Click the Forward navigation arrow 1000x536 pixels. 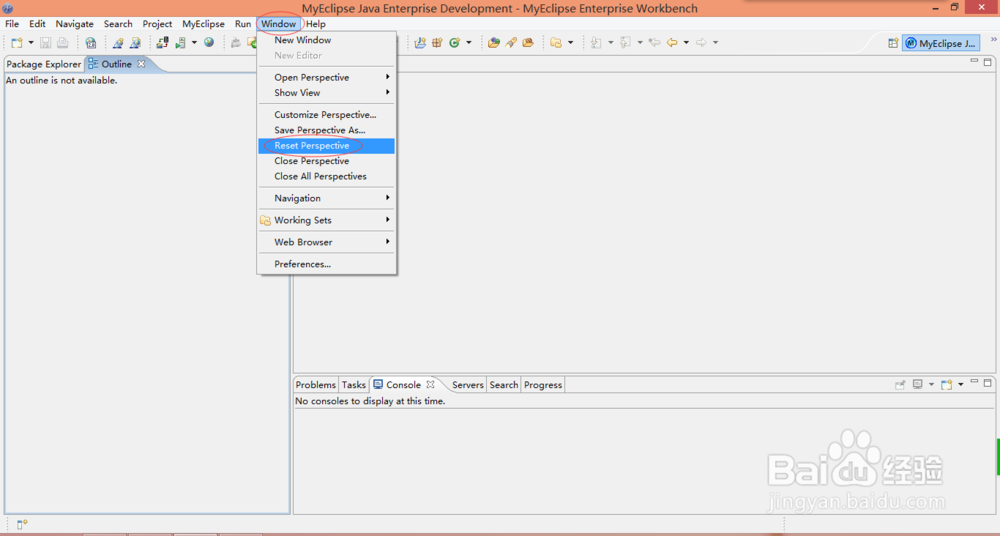coord(702,43)
